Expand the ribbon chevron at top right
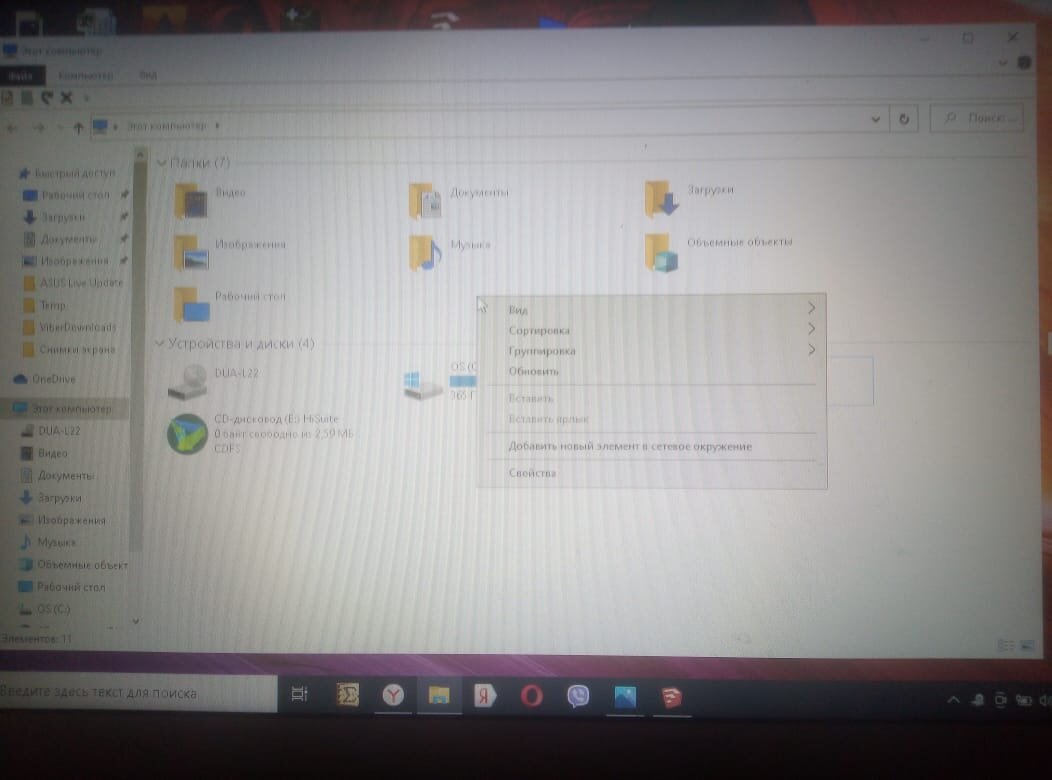The image size is (1052, 780). (x=1002, y=63)
